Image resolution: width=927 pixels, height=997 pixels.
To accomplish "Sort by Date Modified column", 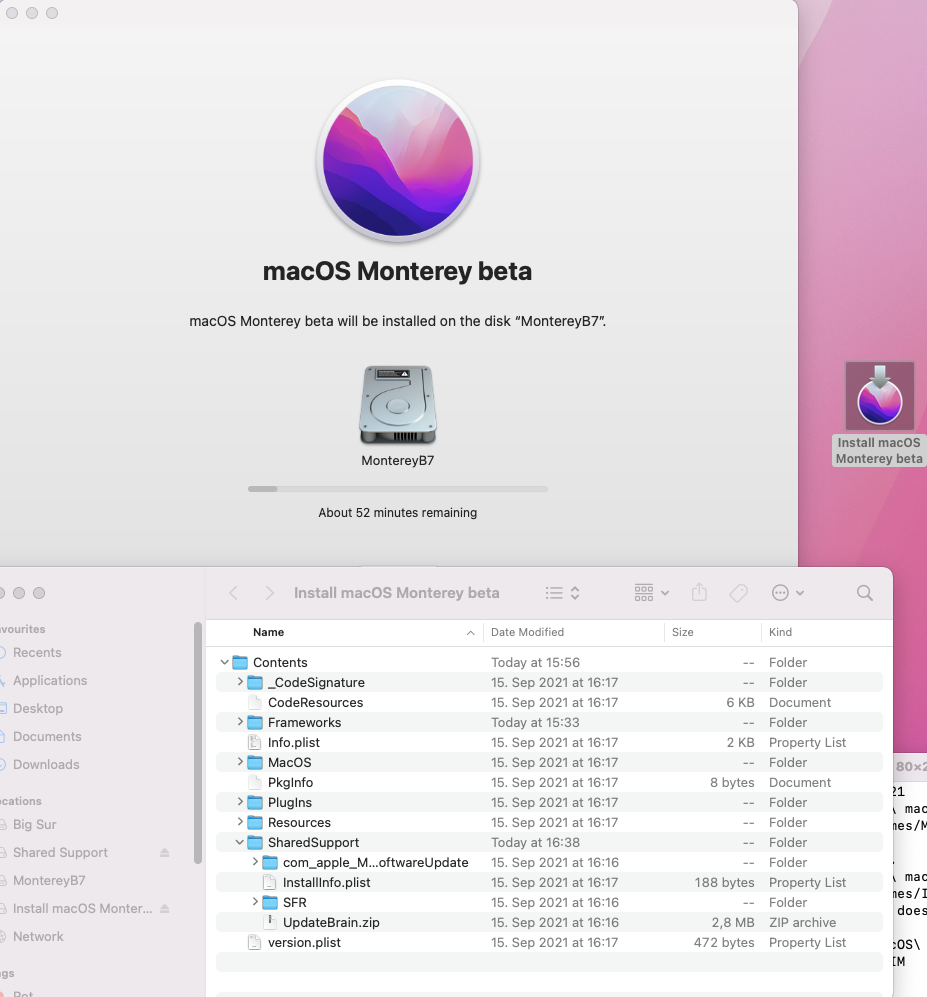I will coord(527,632).
